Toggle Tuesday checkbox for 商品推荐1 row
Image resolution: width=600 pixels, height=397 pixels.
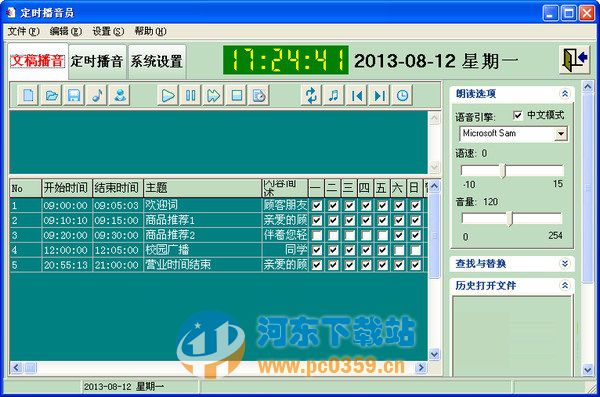click(x=333, y=221)
